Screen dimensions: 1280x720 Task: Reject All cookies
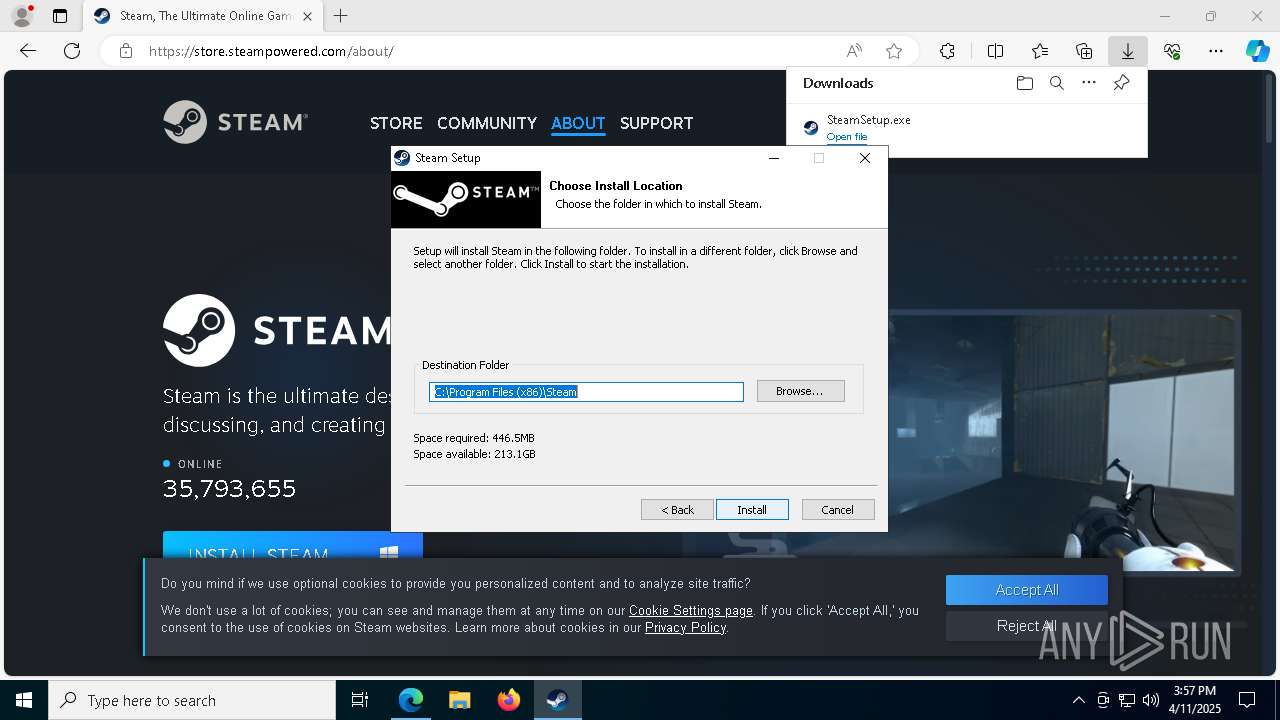(1027, 626)
